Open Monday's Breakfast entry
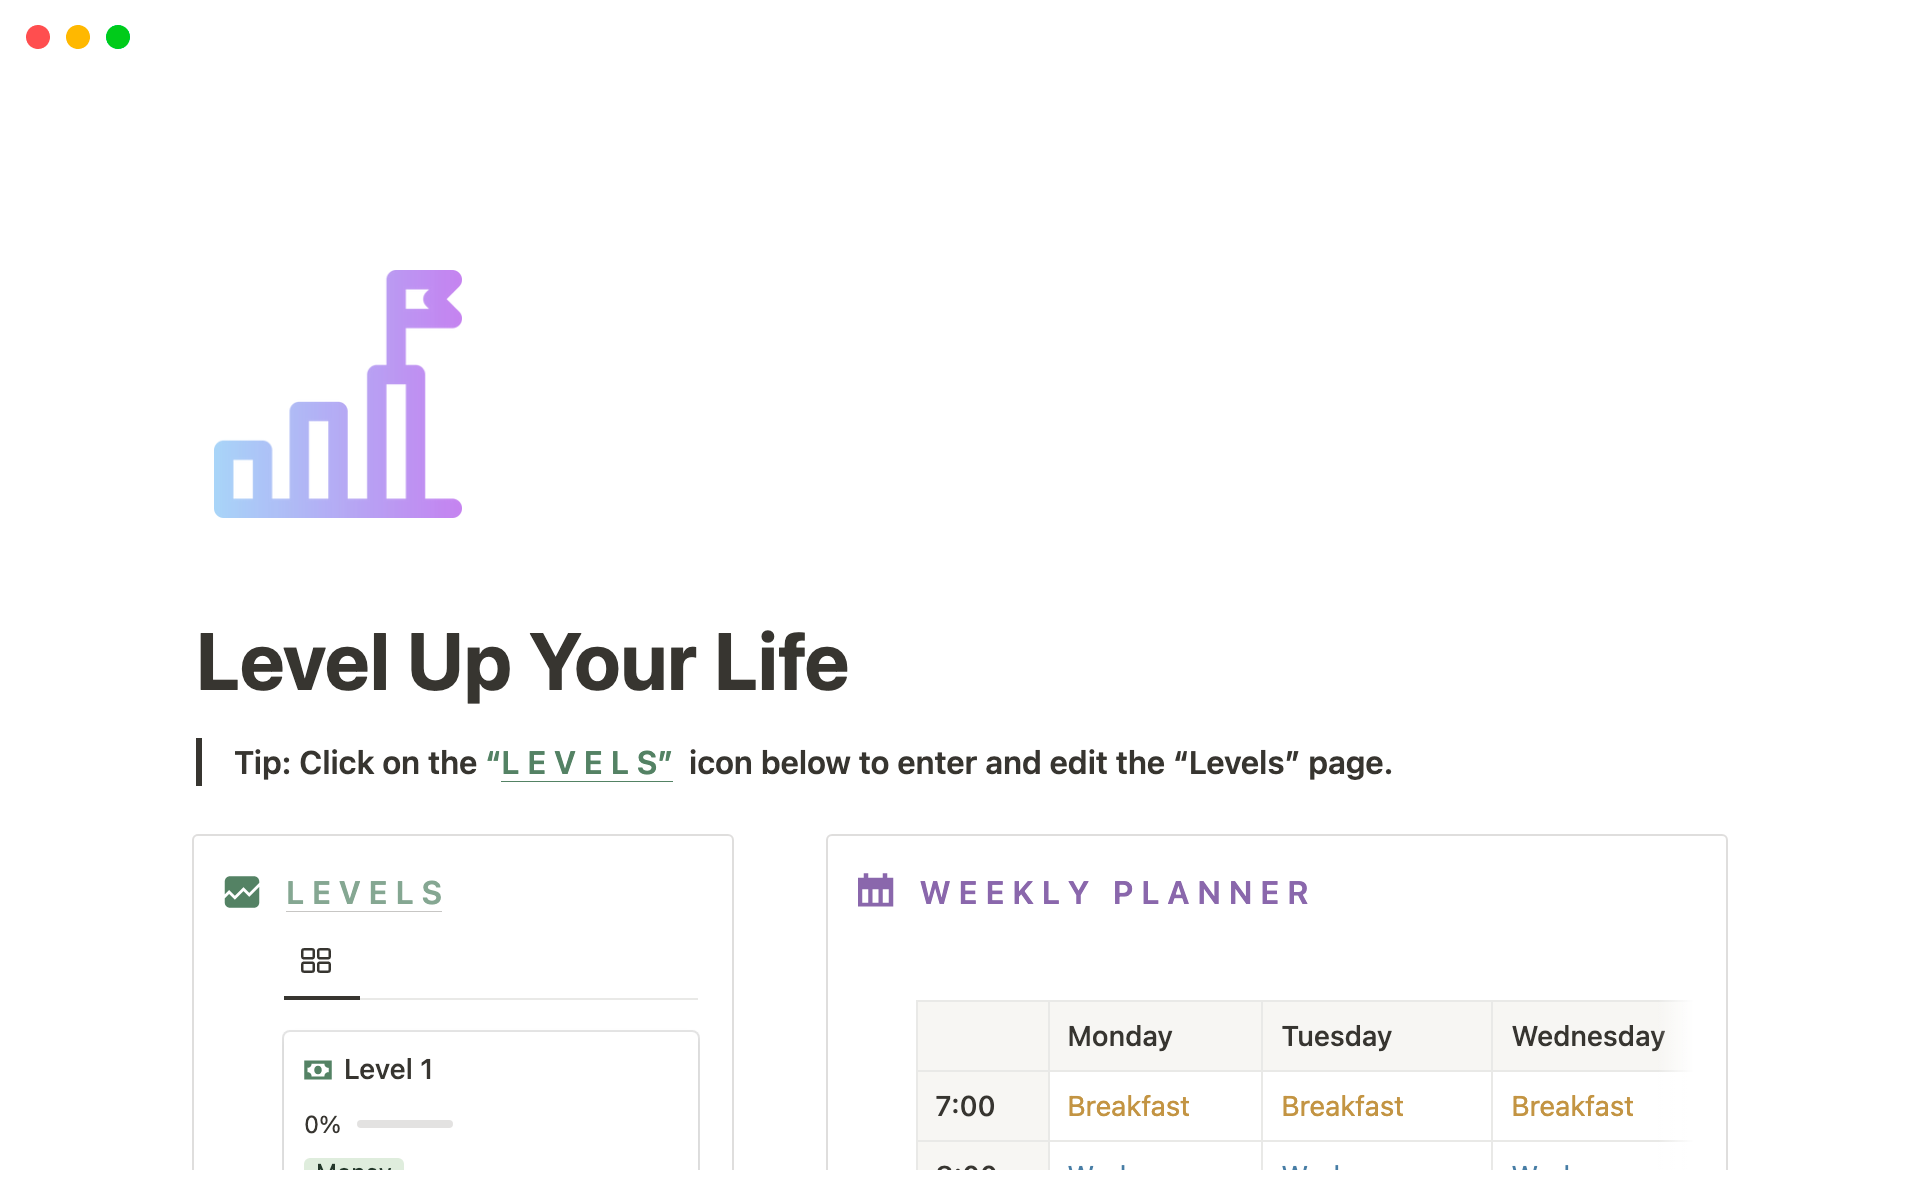The width and height of the screenshot is (1920, 1200). 1128,1106
